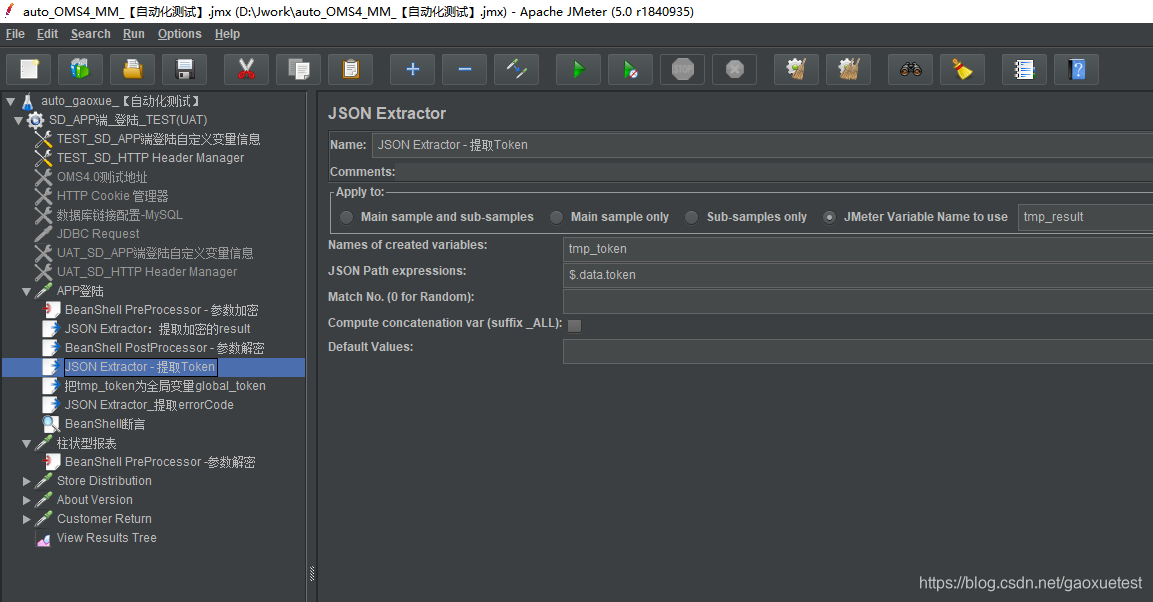Click the Reset Search icon

coord(963,70)
